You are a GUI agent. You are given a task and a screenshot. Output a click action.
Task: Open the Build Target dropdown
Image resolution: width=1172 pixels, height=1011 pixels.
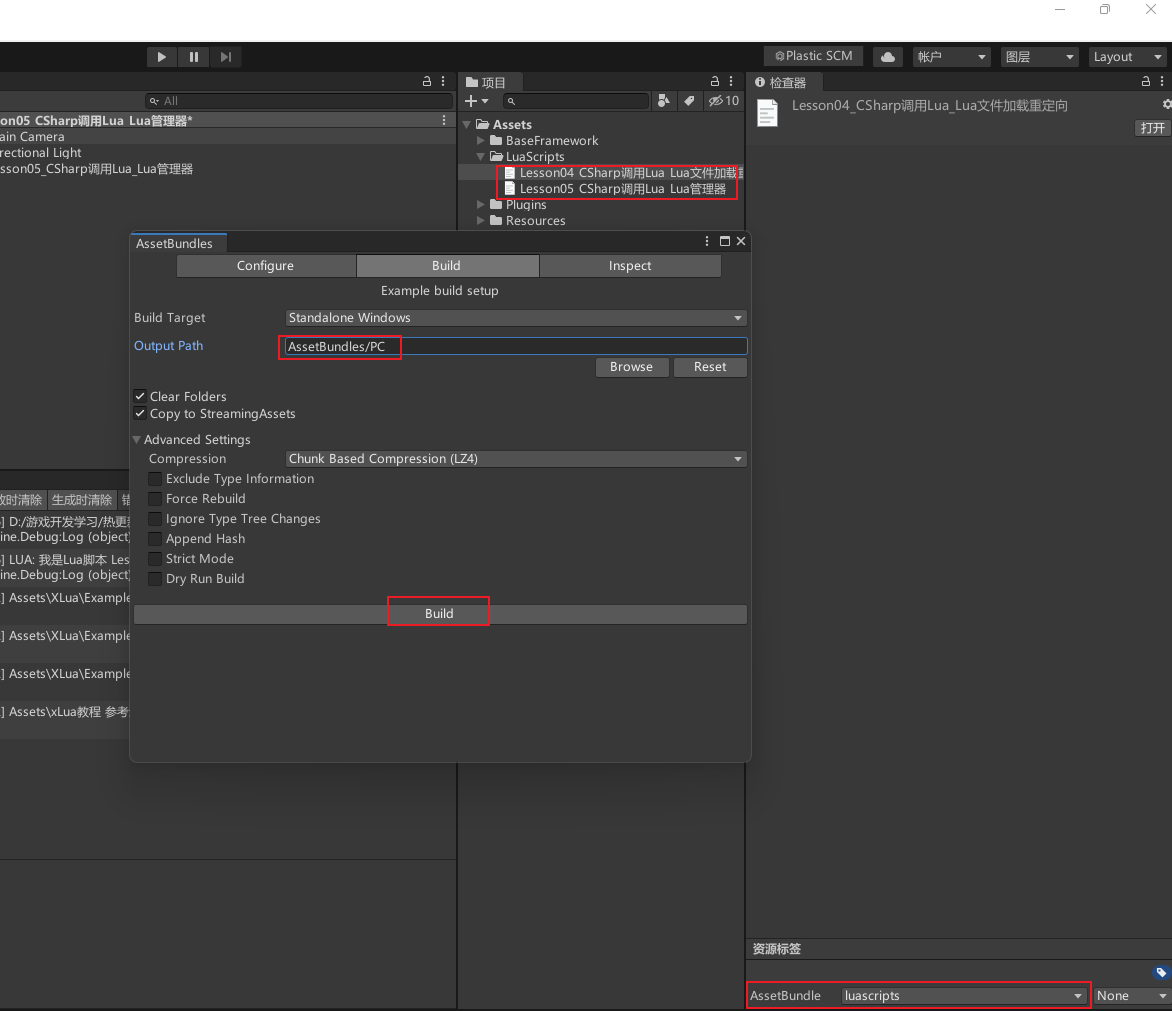(516, 318)
